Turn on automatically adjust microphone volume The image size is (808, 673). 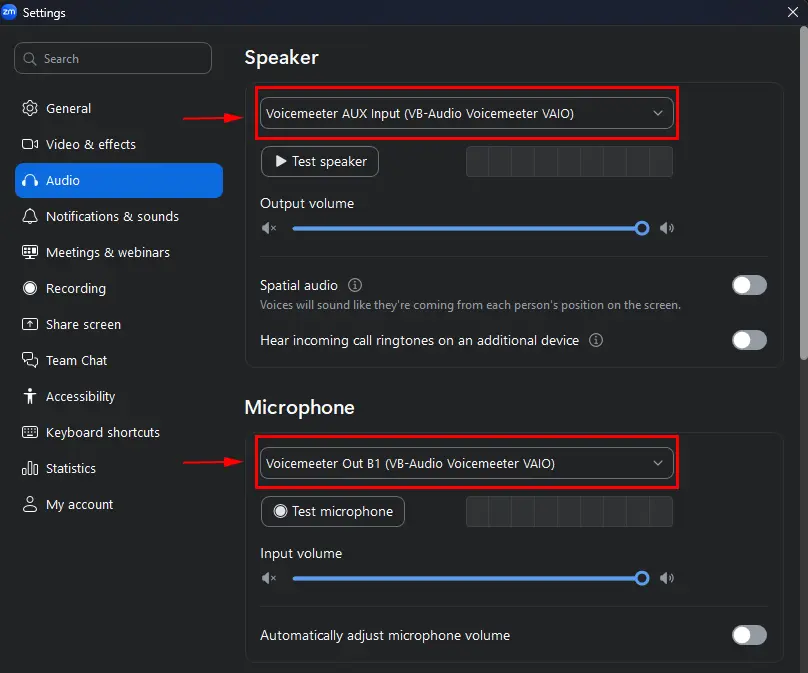(x=749, y=635)
